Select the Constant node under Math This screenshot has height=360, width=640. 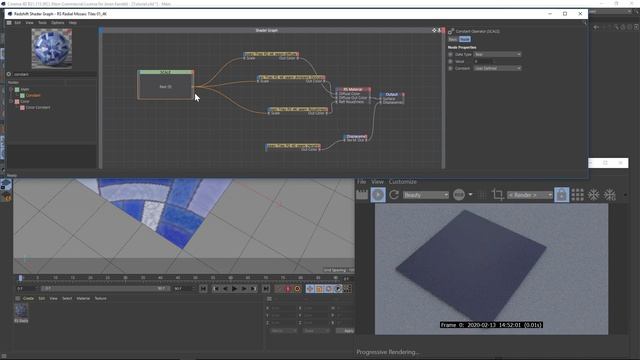[x=33, y=95]
